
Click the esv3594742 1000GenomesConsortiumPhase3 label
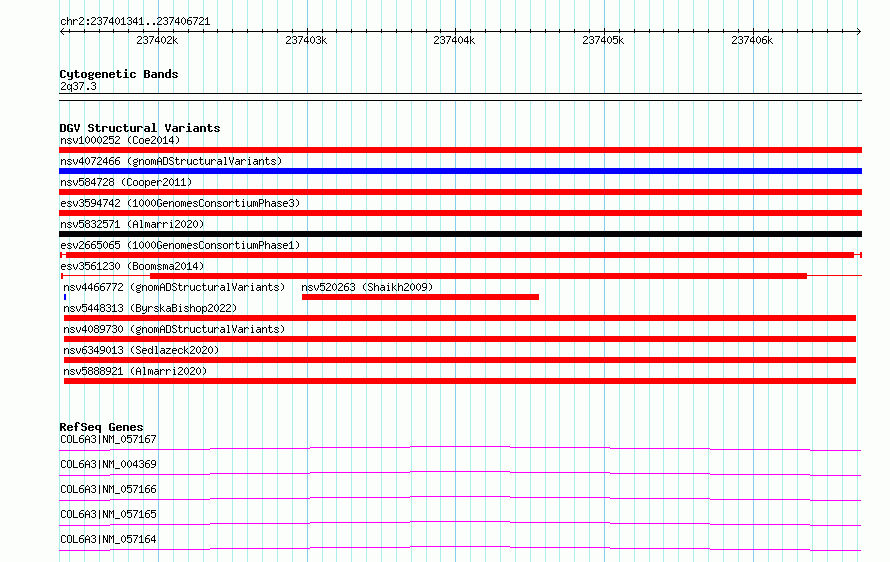pyautogui.click(x=180, y=203)
